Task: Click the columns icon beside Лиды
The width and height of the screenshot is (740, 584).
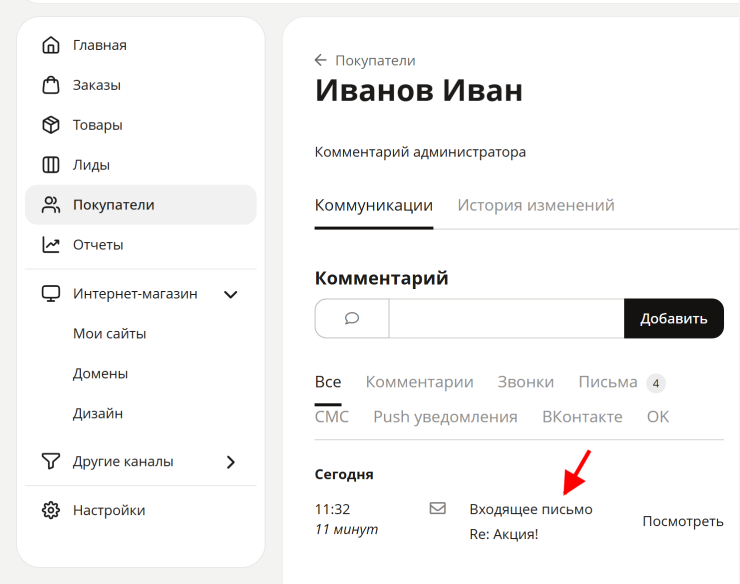Action: (51, 165)
